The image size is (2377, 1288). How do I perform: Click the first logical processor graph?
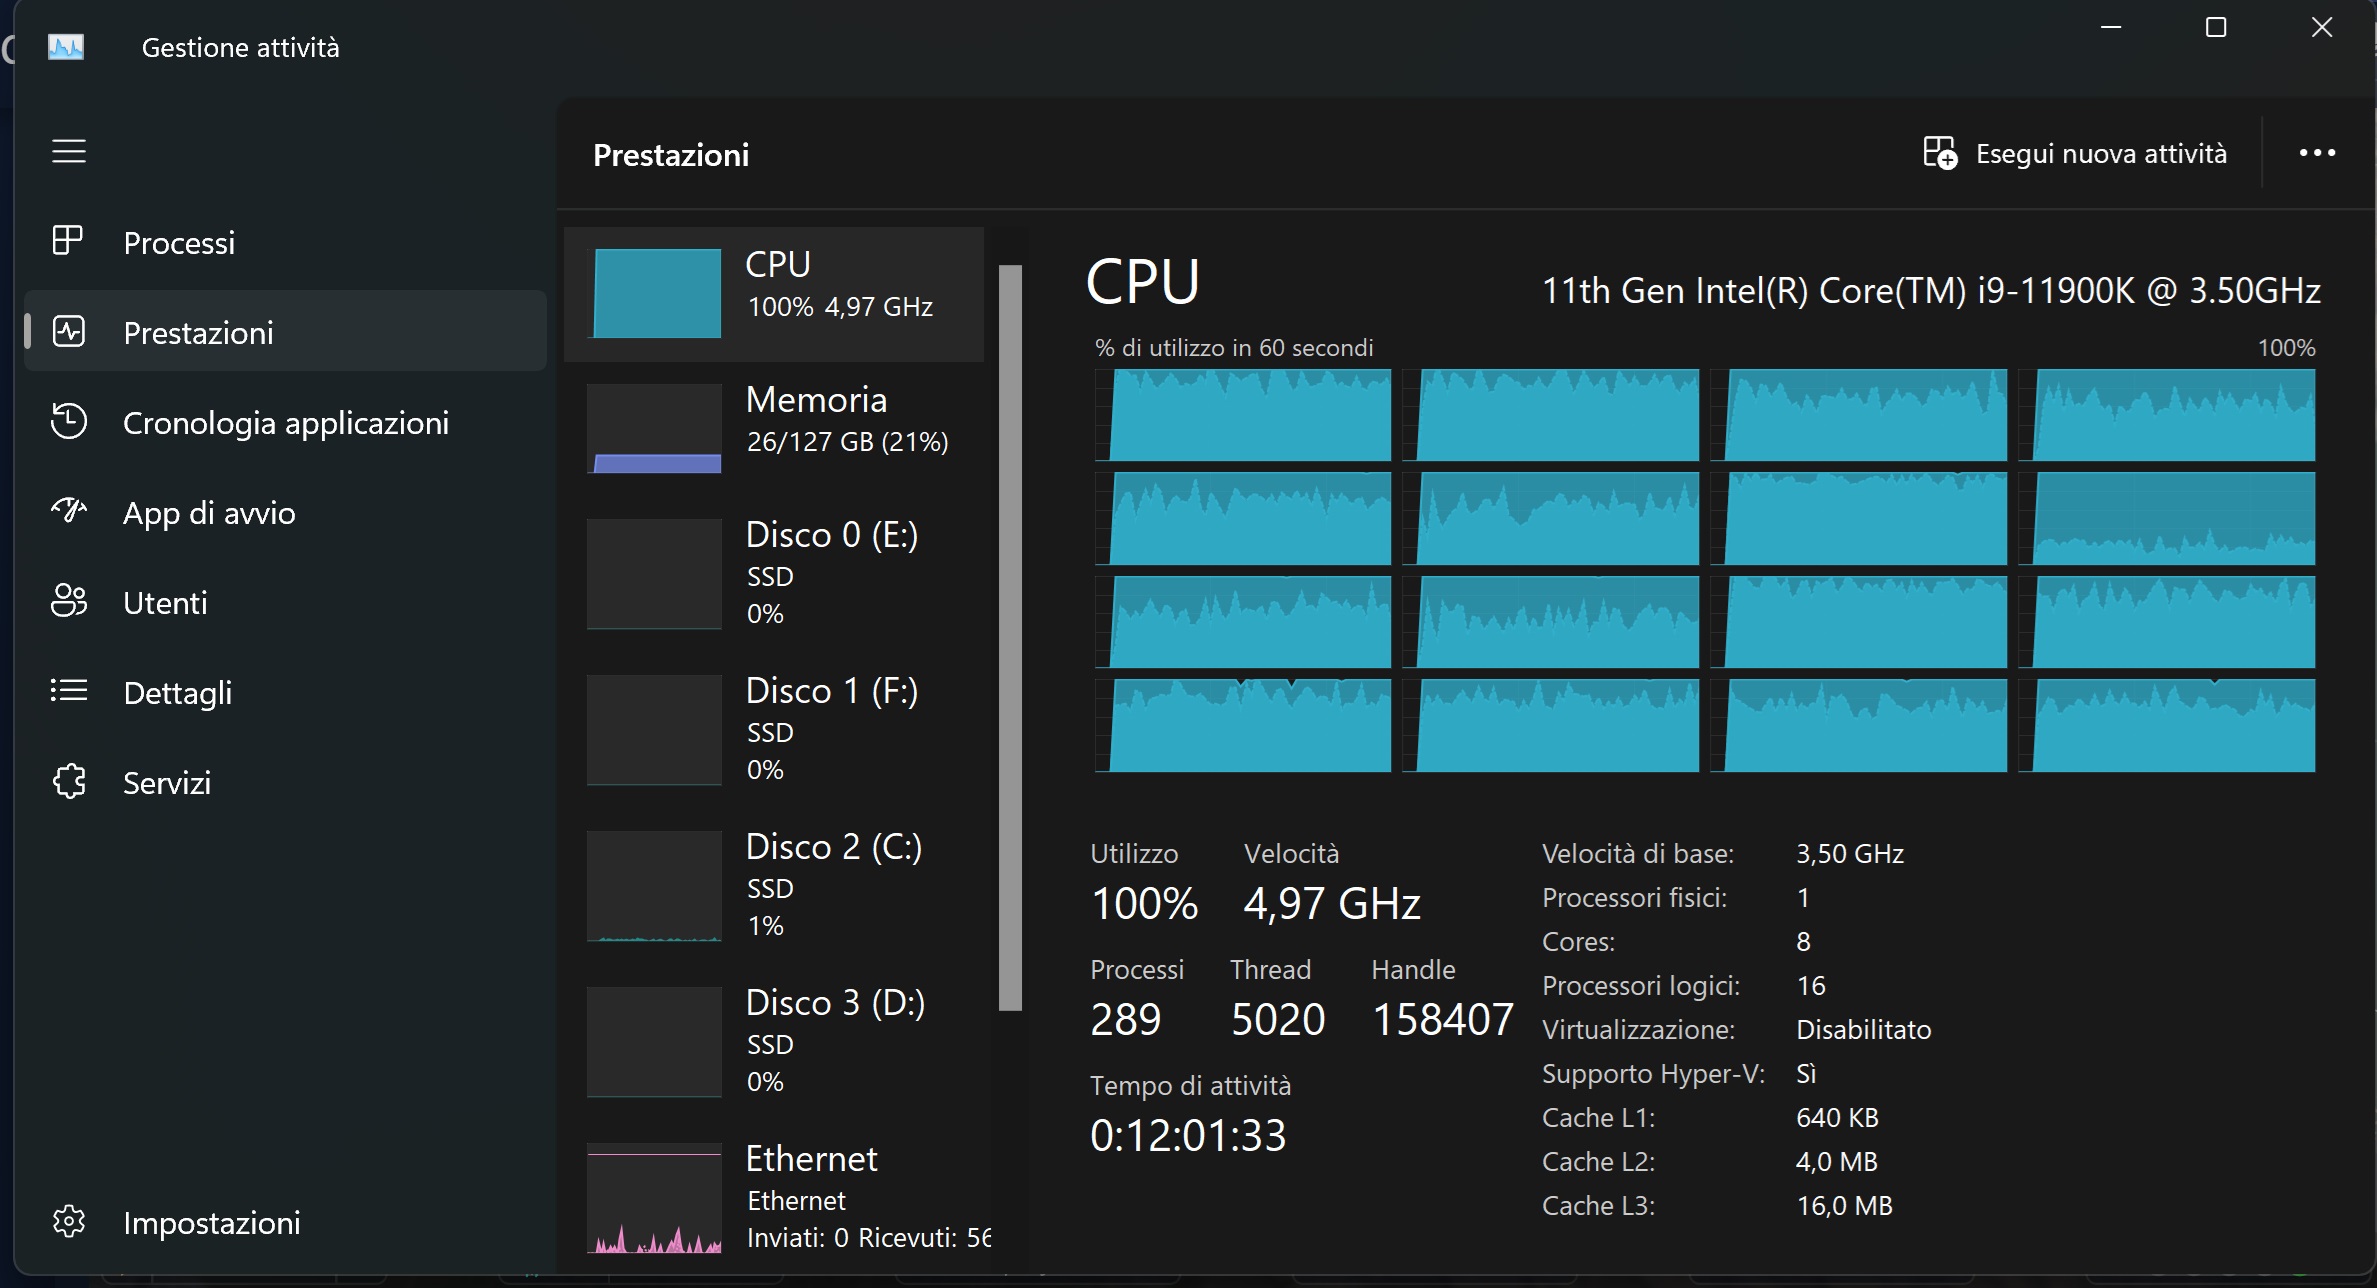(x=1243, y=415)
